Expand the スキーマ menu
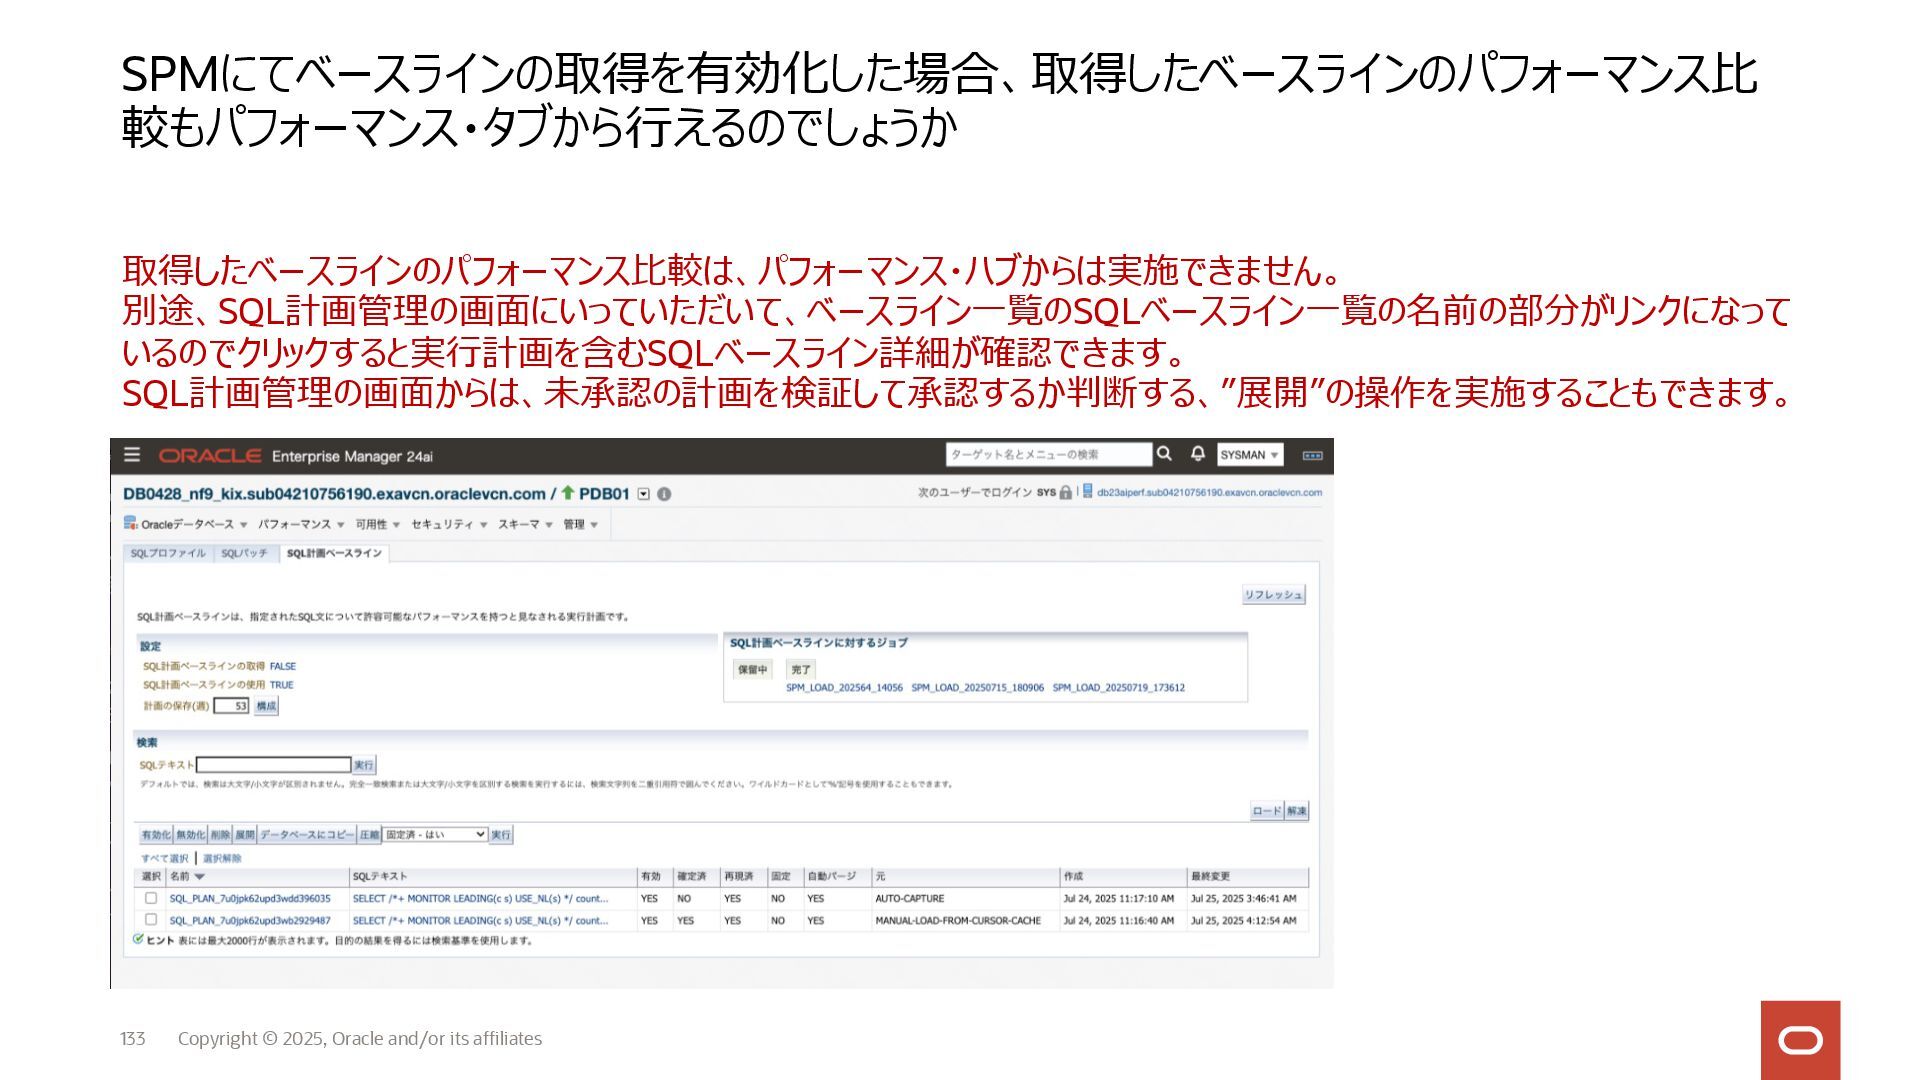1920x1080 pixels. click(x=525, y=524)
